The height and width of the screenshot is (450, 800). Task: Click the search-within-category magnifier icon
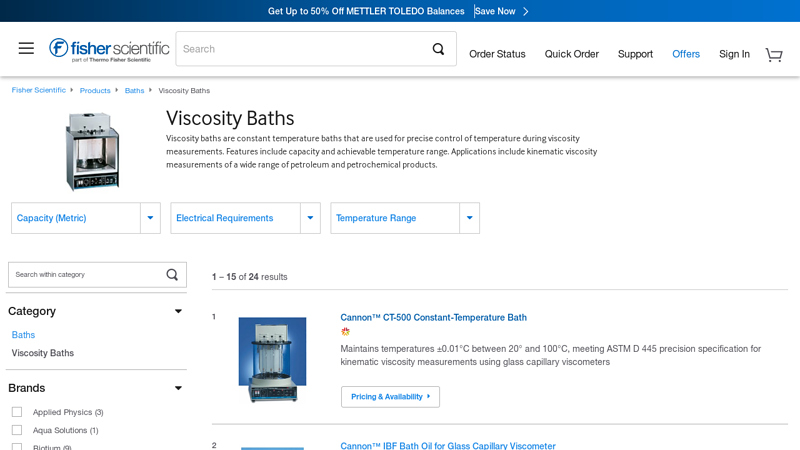coord(172,274)
